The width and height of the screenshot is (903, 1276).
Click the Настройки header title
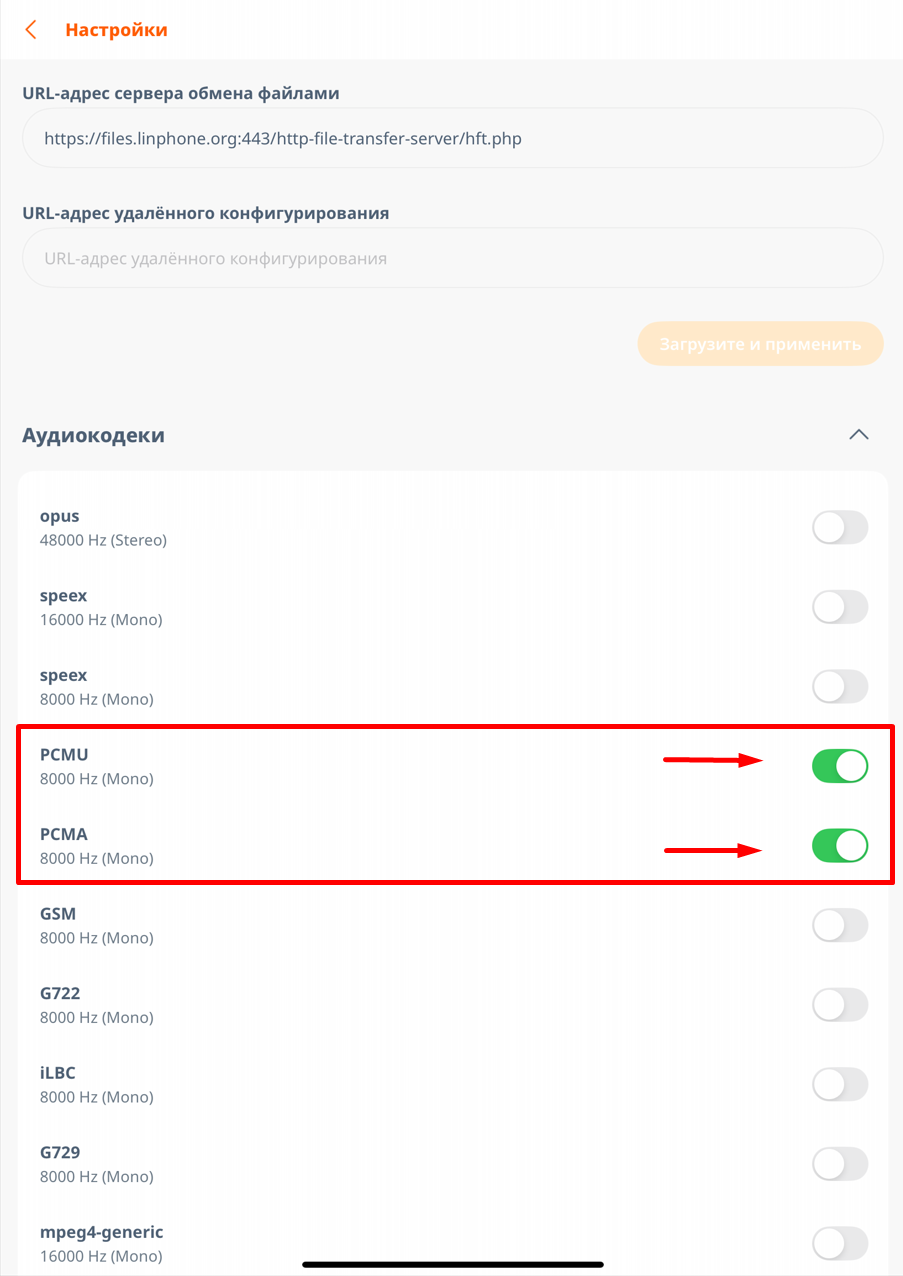coord(116,30)
